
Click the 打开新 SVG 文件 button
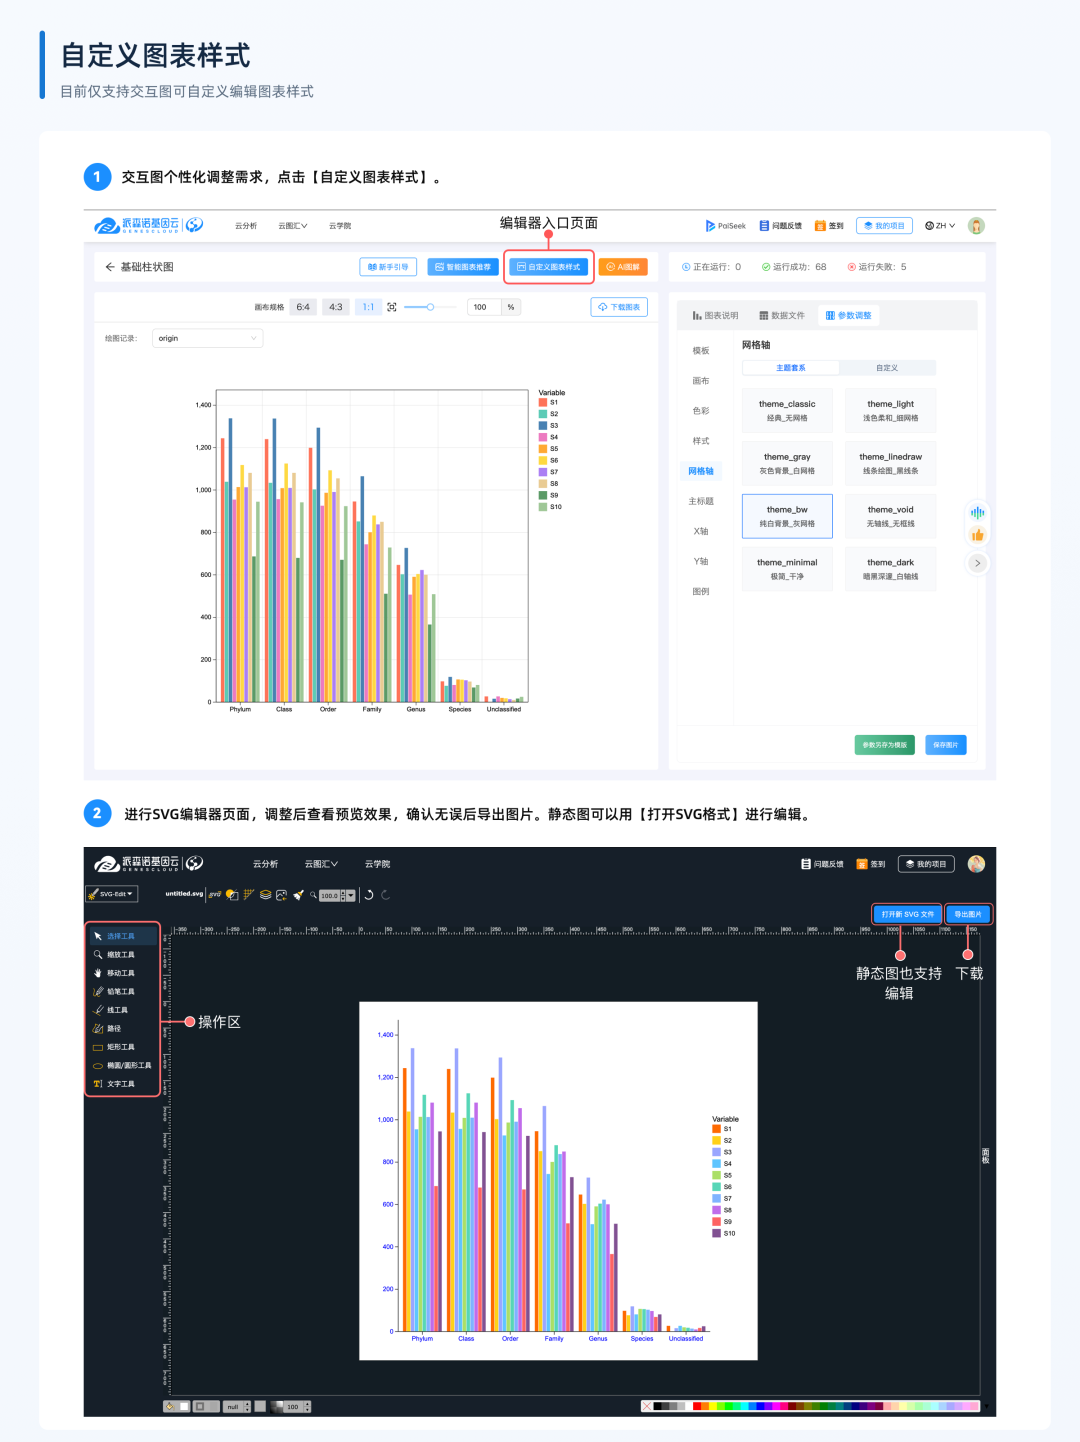click(908, 914)
